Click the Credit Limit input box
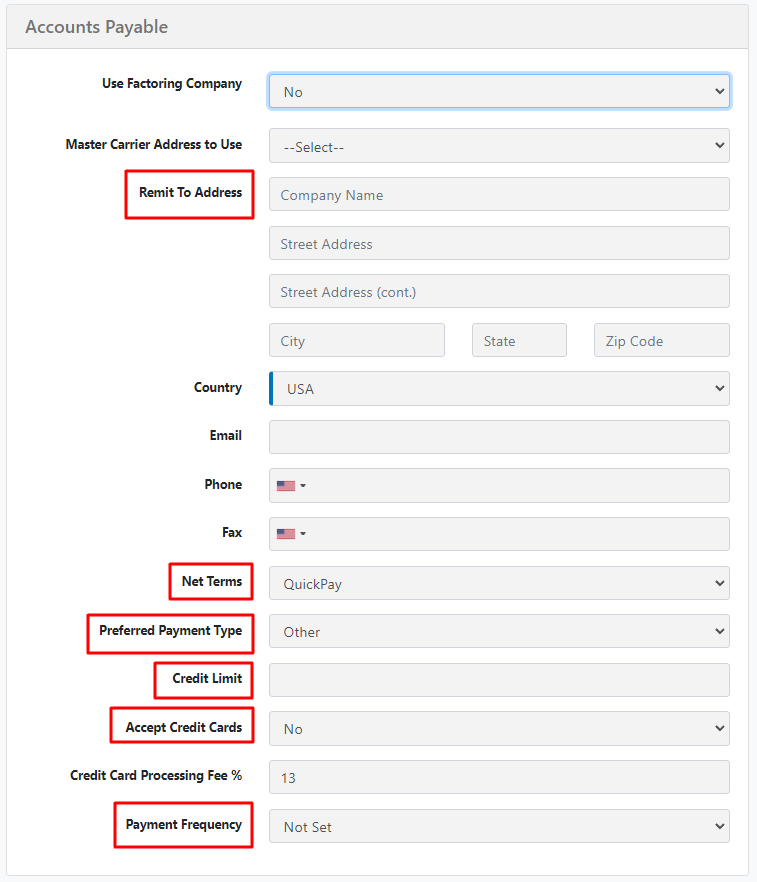Screen dimensions: 757x882 point(499,680)
